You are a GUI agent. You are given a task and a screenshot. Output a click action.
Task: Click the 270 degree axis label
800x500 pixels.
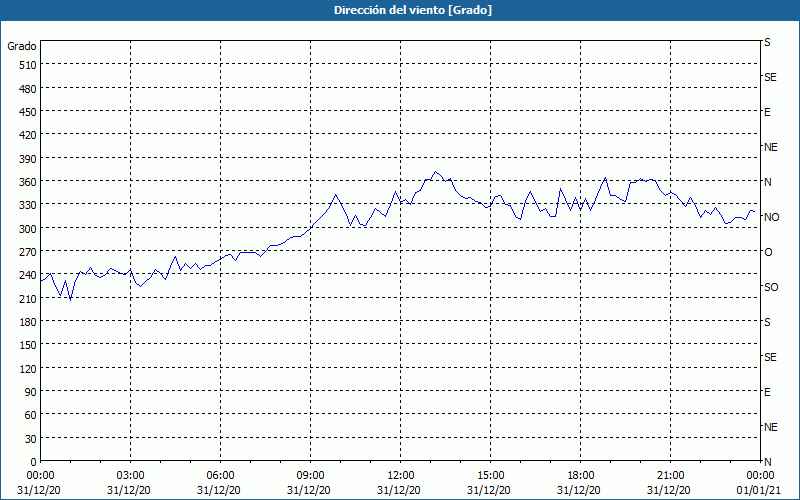pos(29,252)
